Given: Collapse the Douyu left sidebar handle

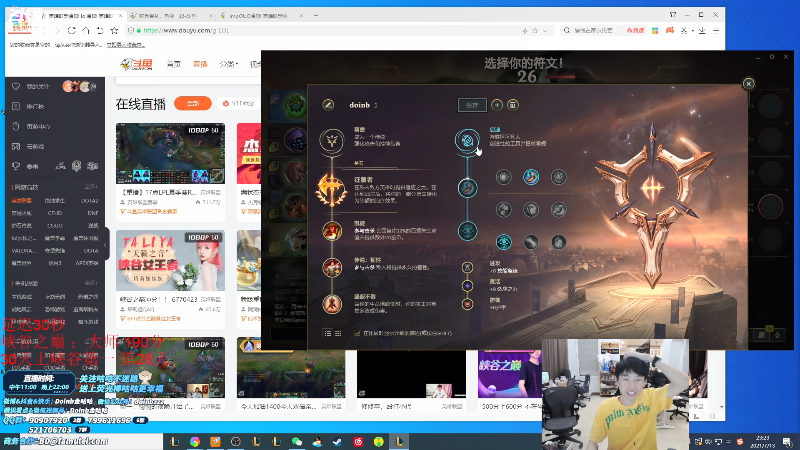Looking at the screenshot, I should [106, 244].
